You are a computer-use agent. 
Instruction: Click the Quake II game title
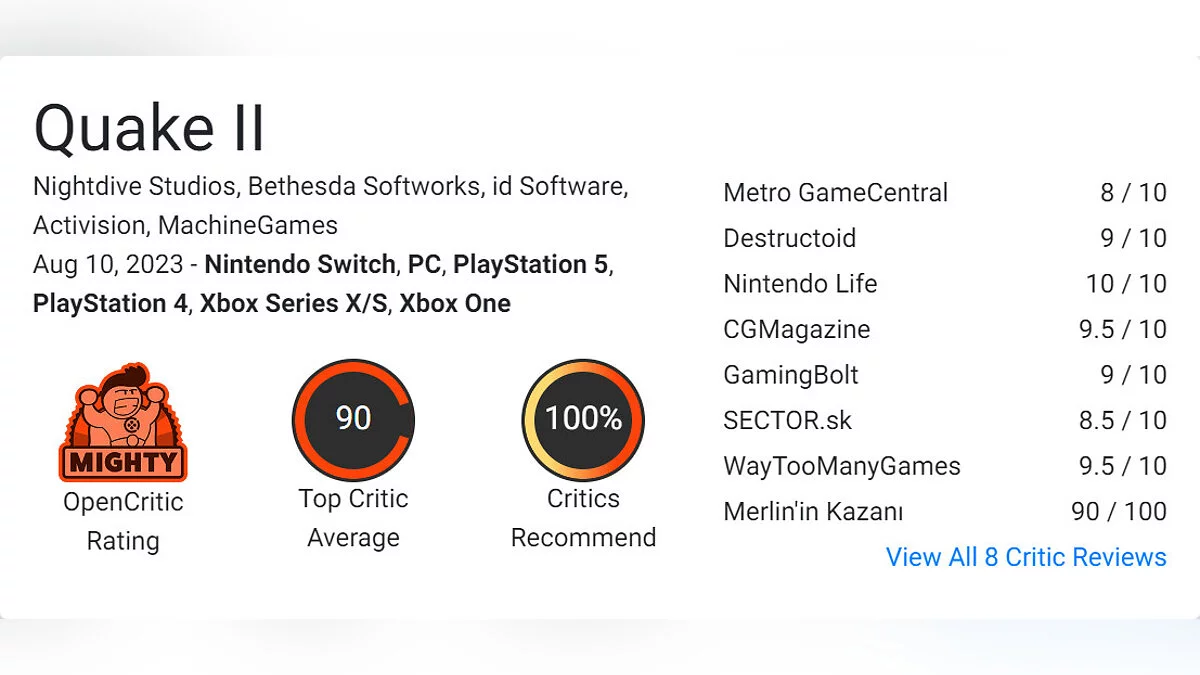[150, 127]
